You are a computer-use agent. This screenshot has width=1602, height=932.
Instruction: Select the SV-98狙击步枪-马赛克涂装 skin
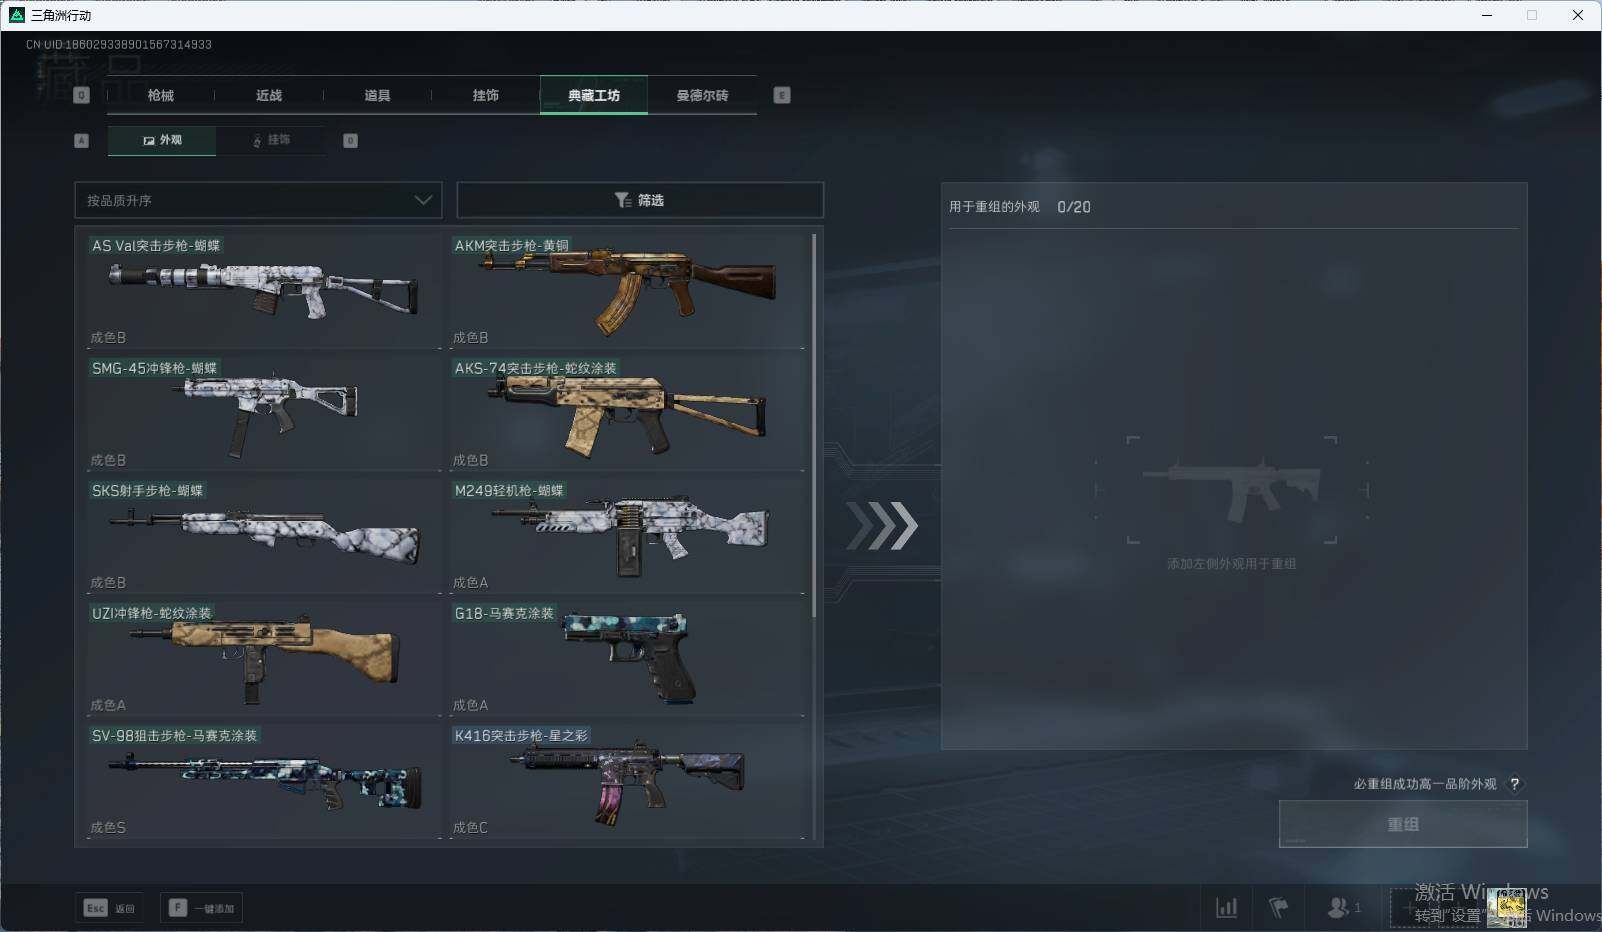pyautogui.click(x=264, y=781)
